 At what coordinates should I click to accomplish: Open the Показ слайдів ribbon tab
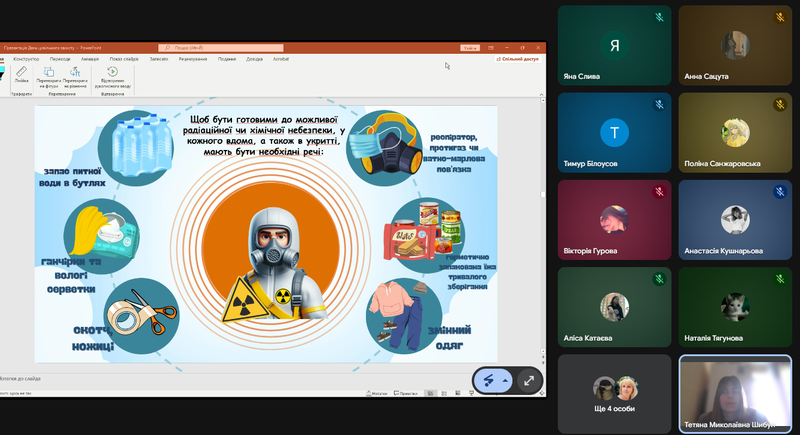123,59
